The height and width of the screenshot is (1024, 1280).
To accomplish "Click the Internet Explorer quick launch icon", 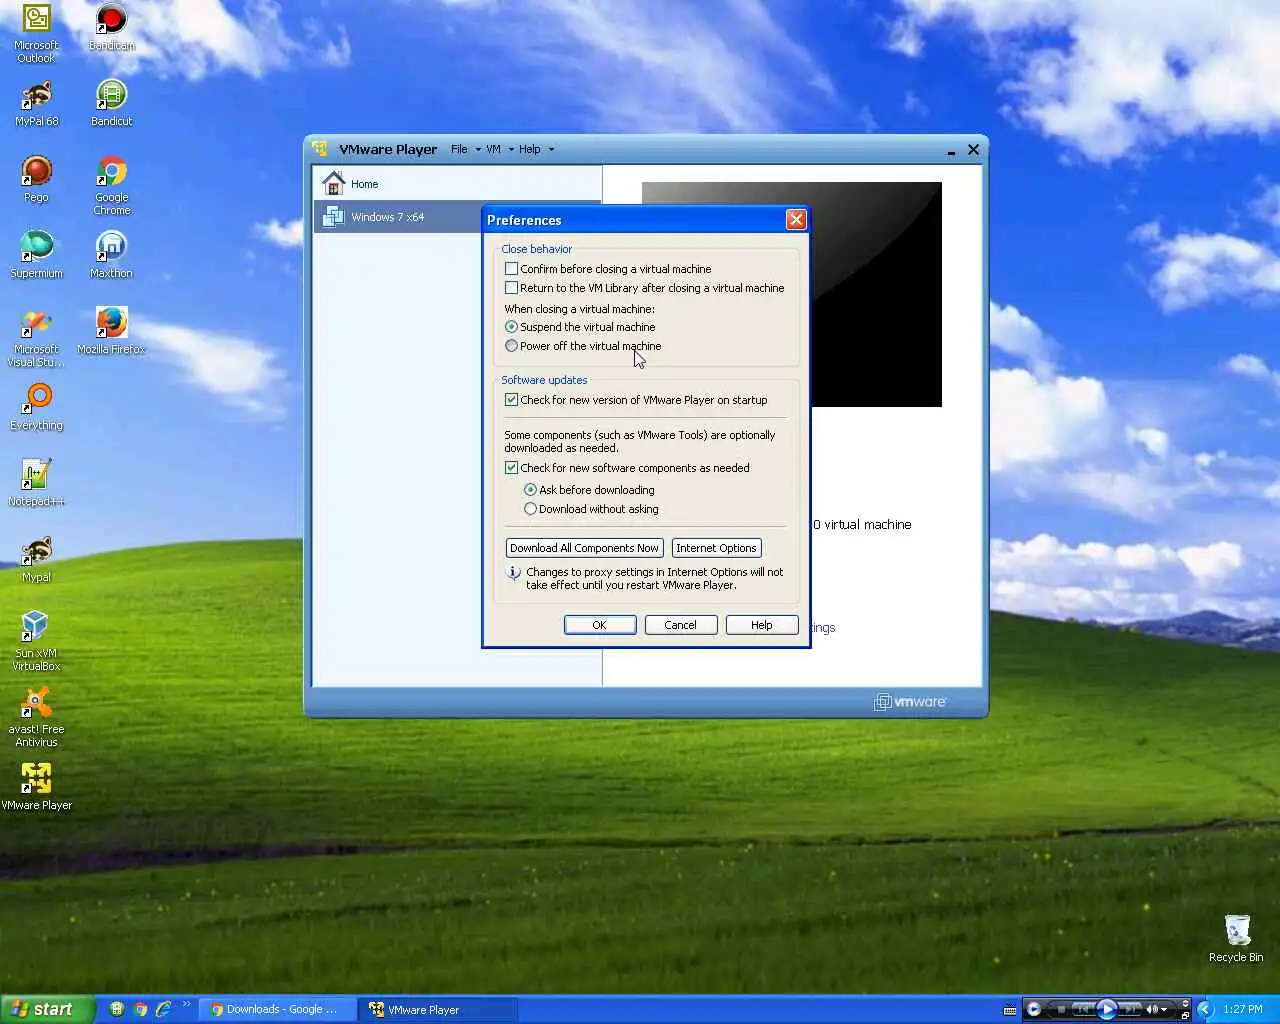I will (x=163, y=1009).
